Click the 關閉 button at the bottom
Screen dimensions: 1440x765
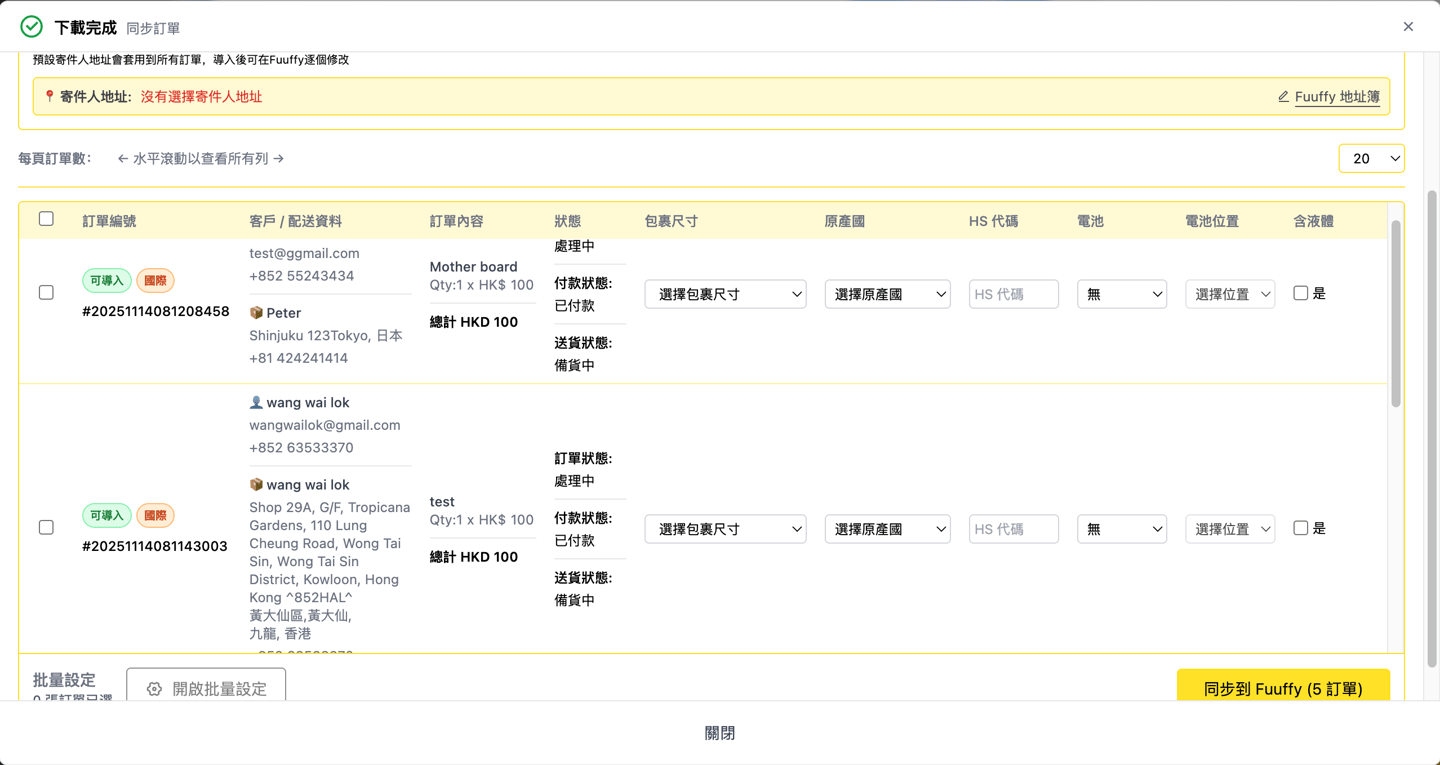pyautogui.click(x=720, y=733)
